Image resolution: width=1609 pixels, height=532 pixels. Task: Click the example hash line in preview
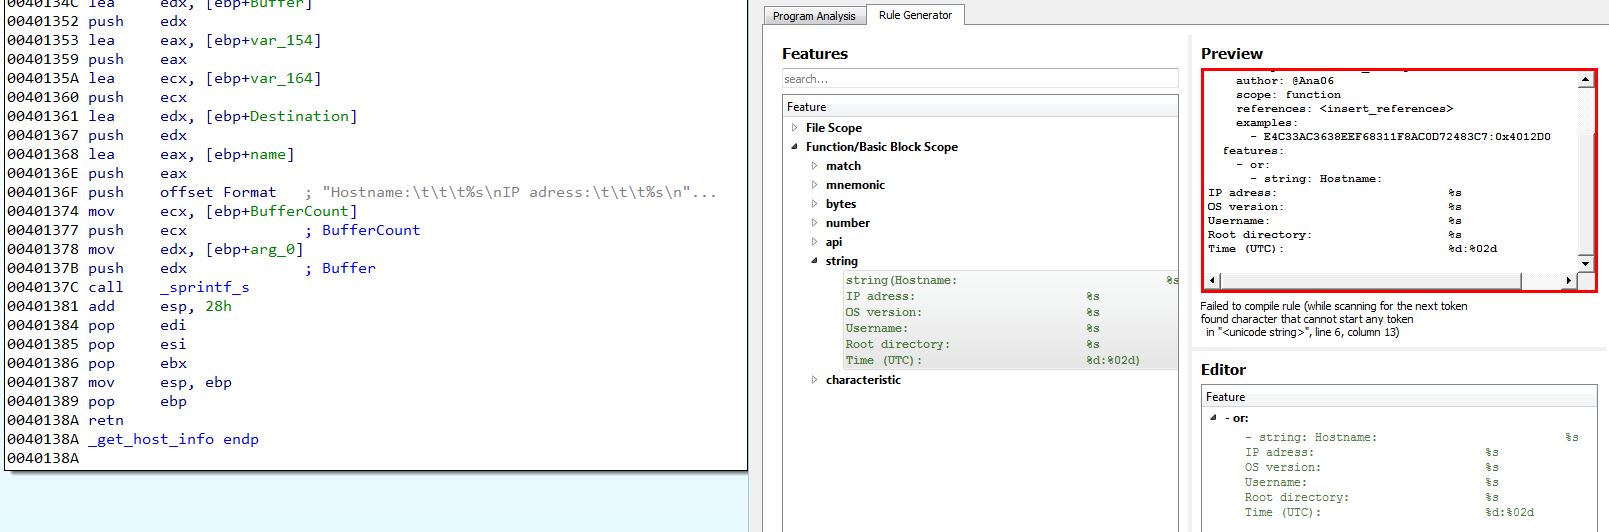click(1400, 137)
